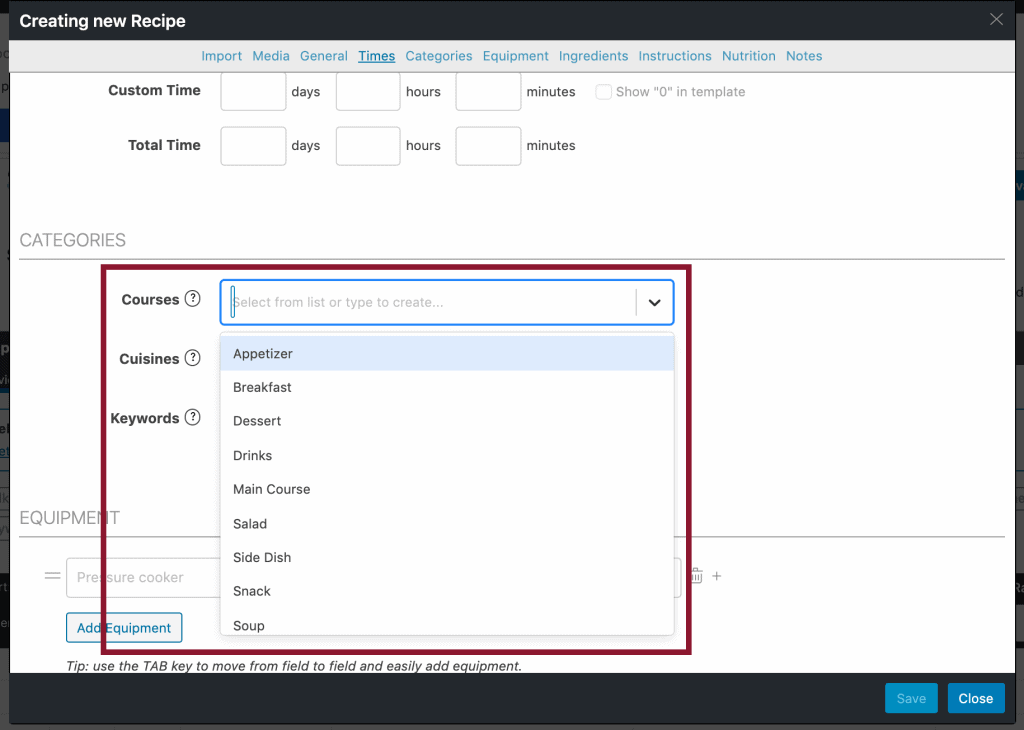Navigate to Ingredients section link
This screenshot has width=1024, height=730.
(594, 56)
